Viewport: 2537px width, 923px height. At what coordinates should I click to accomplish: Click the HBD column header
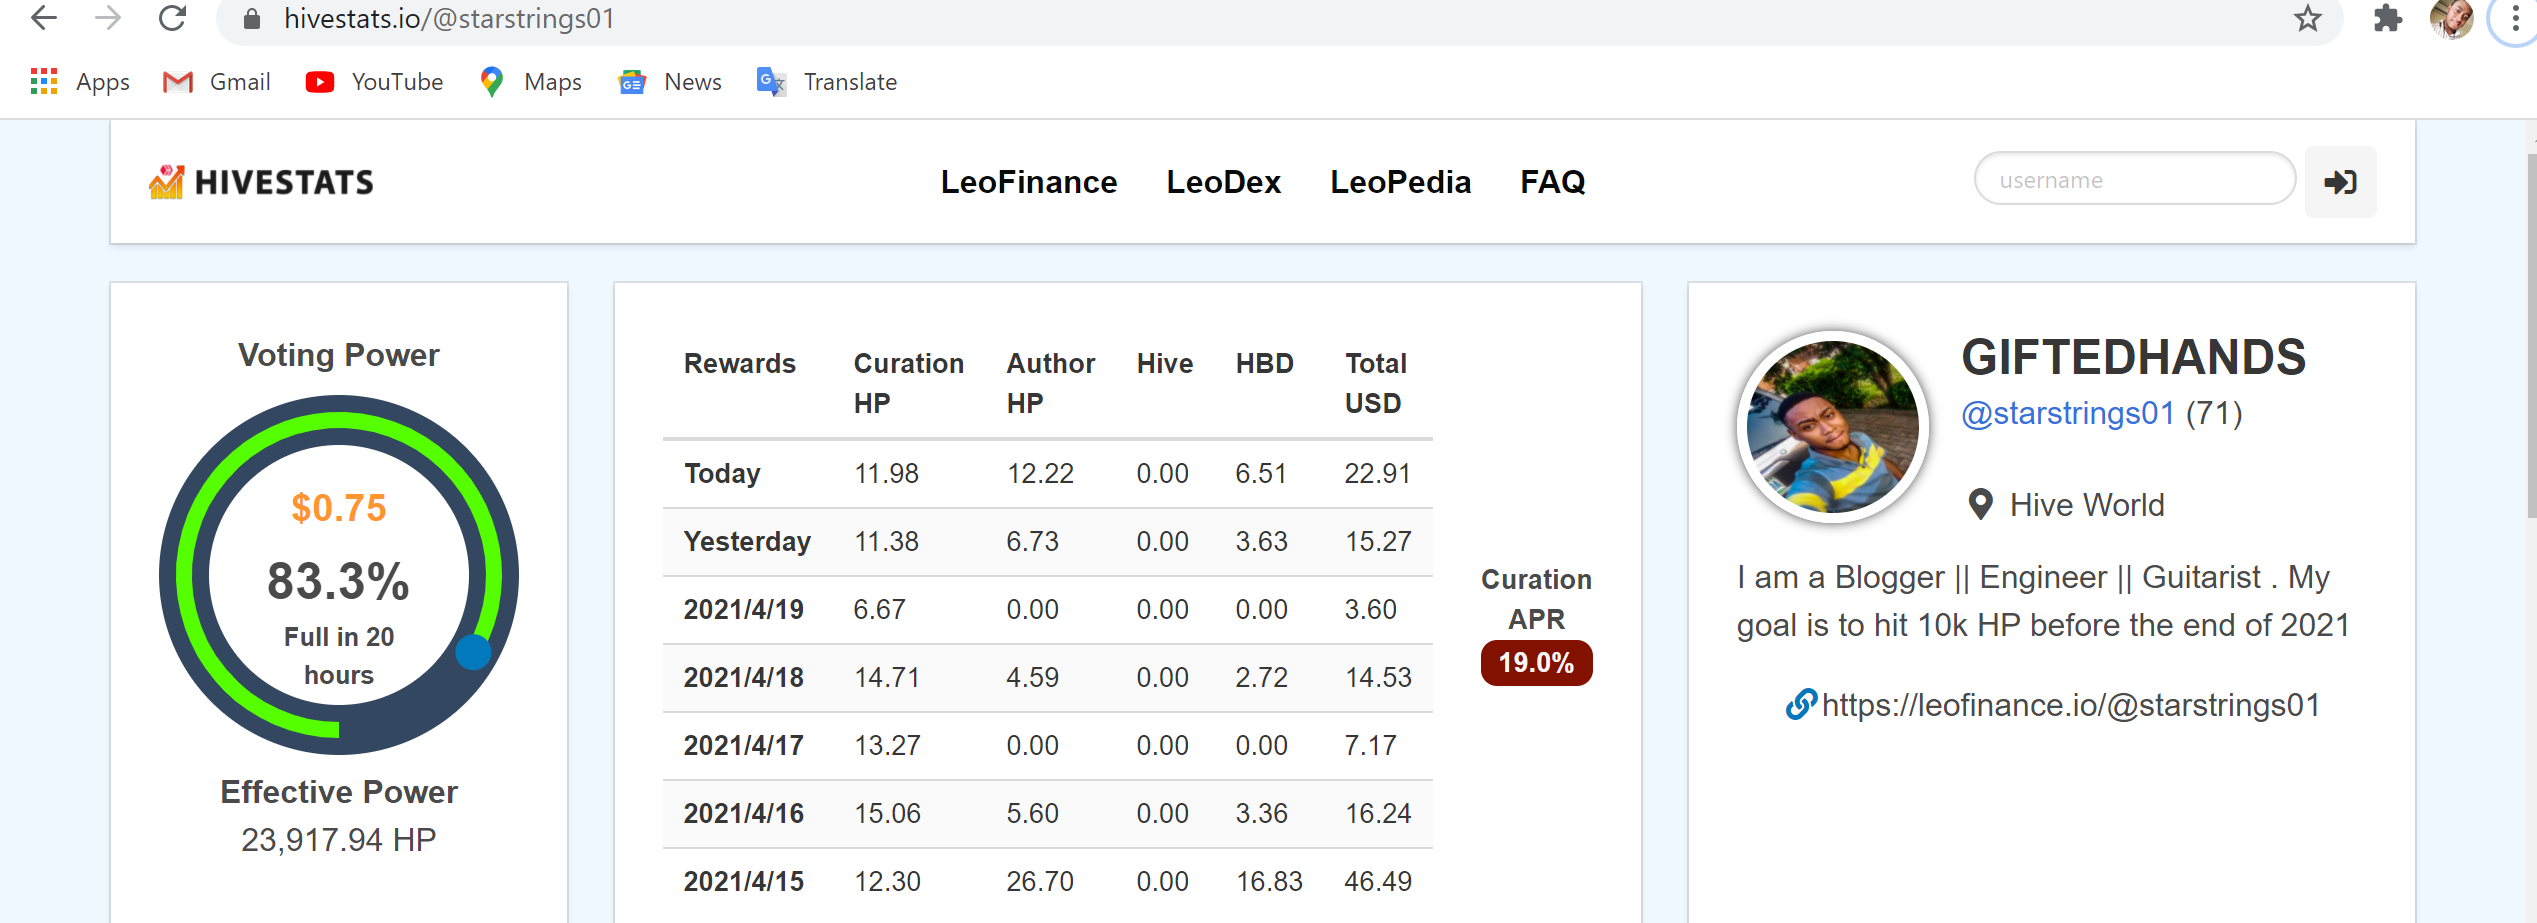point(1264,364)
